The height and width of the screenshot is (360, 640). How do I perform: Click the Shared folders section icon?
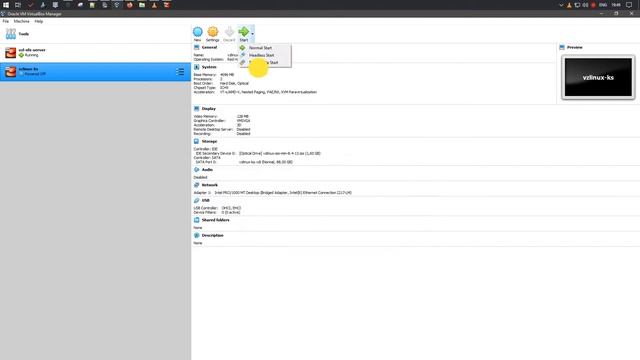click(196, 220)
